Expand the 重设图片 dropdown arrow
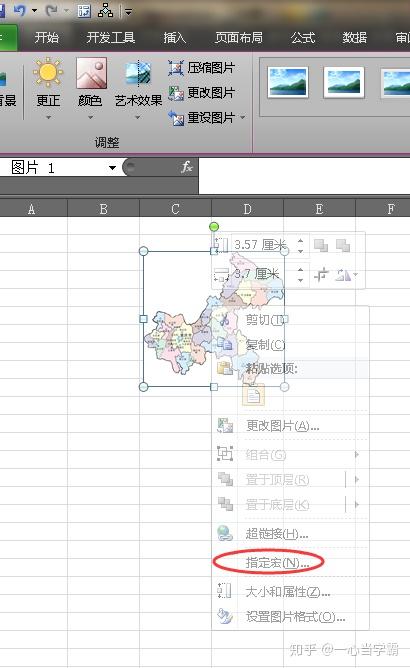This screenshot has height=668, width=410. [243, 117]
